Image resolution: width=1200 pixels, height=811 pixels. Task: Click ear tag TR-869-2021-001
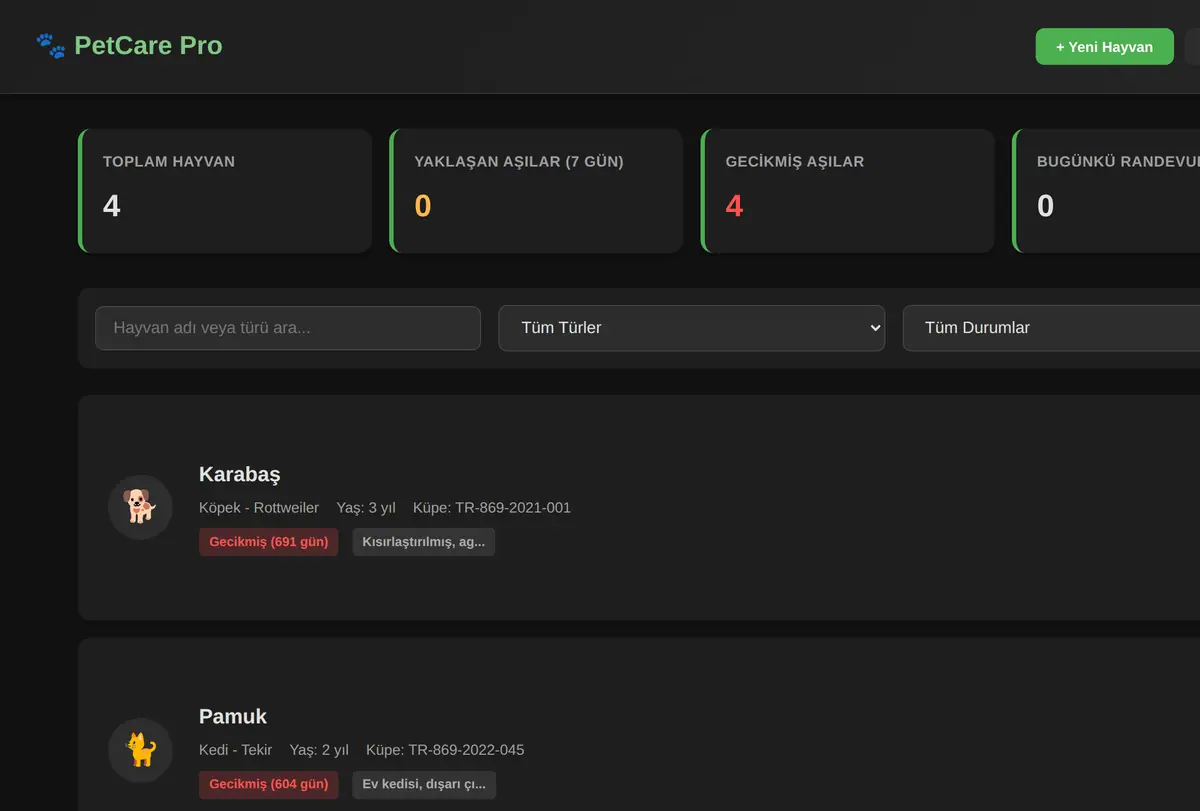(x=492, y=508)
